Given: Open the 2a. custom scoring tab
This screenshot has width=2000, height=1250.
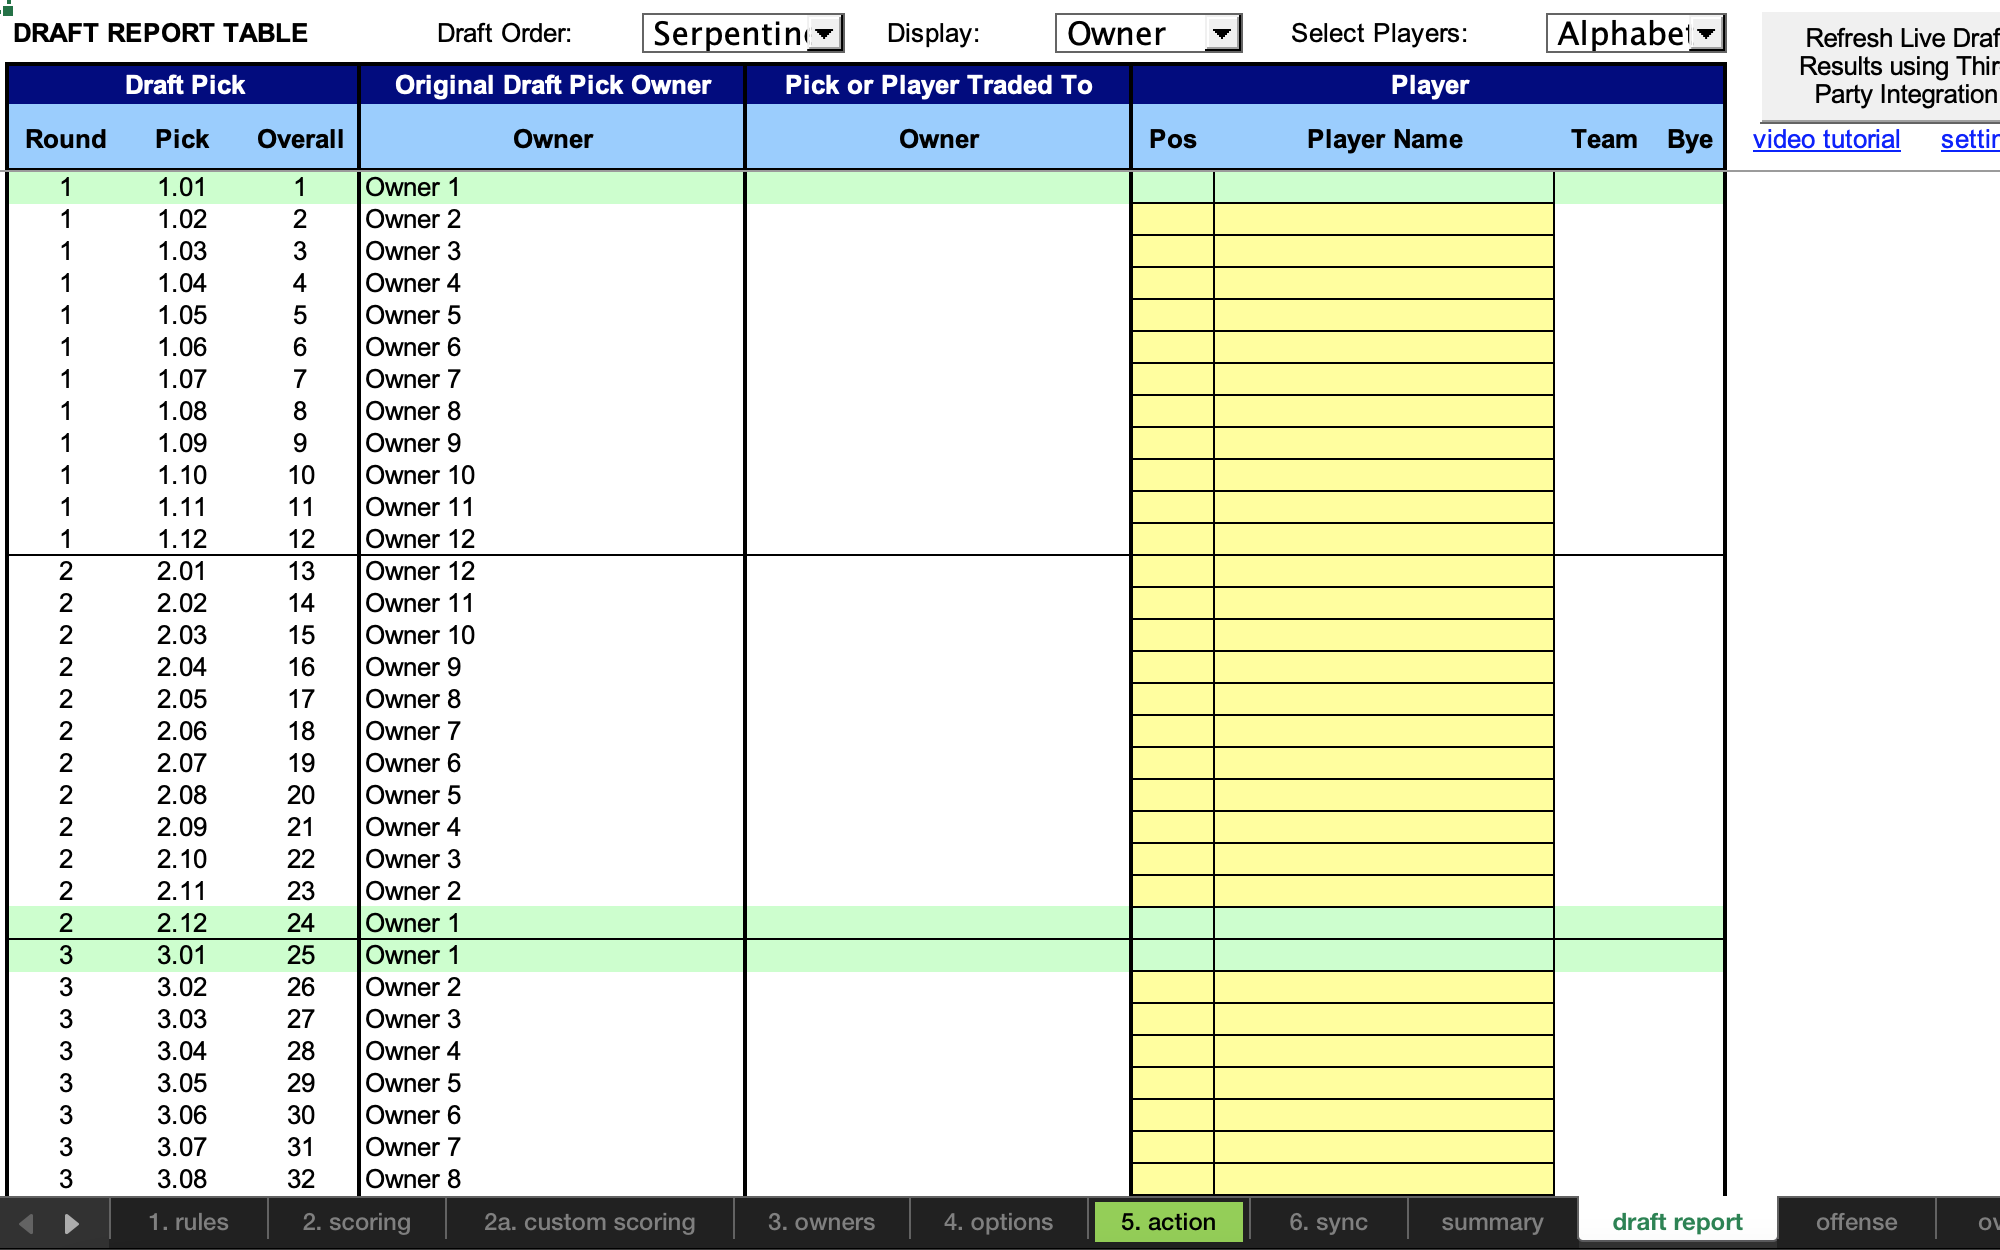Looking at the screenshot, I should click(x=588, y=1221).
